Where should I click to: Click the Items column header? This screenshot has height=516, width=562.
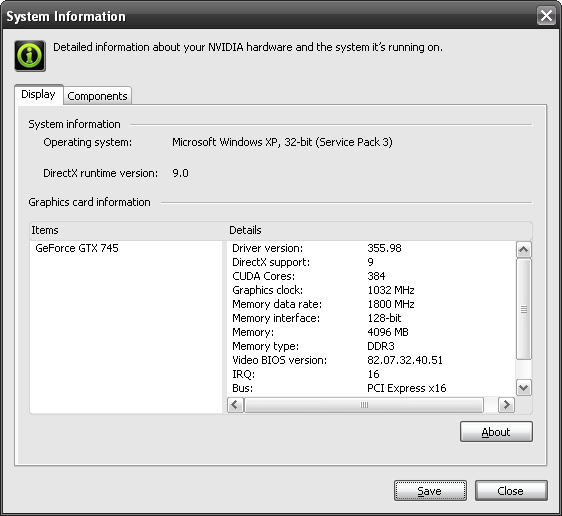(128, 230)
